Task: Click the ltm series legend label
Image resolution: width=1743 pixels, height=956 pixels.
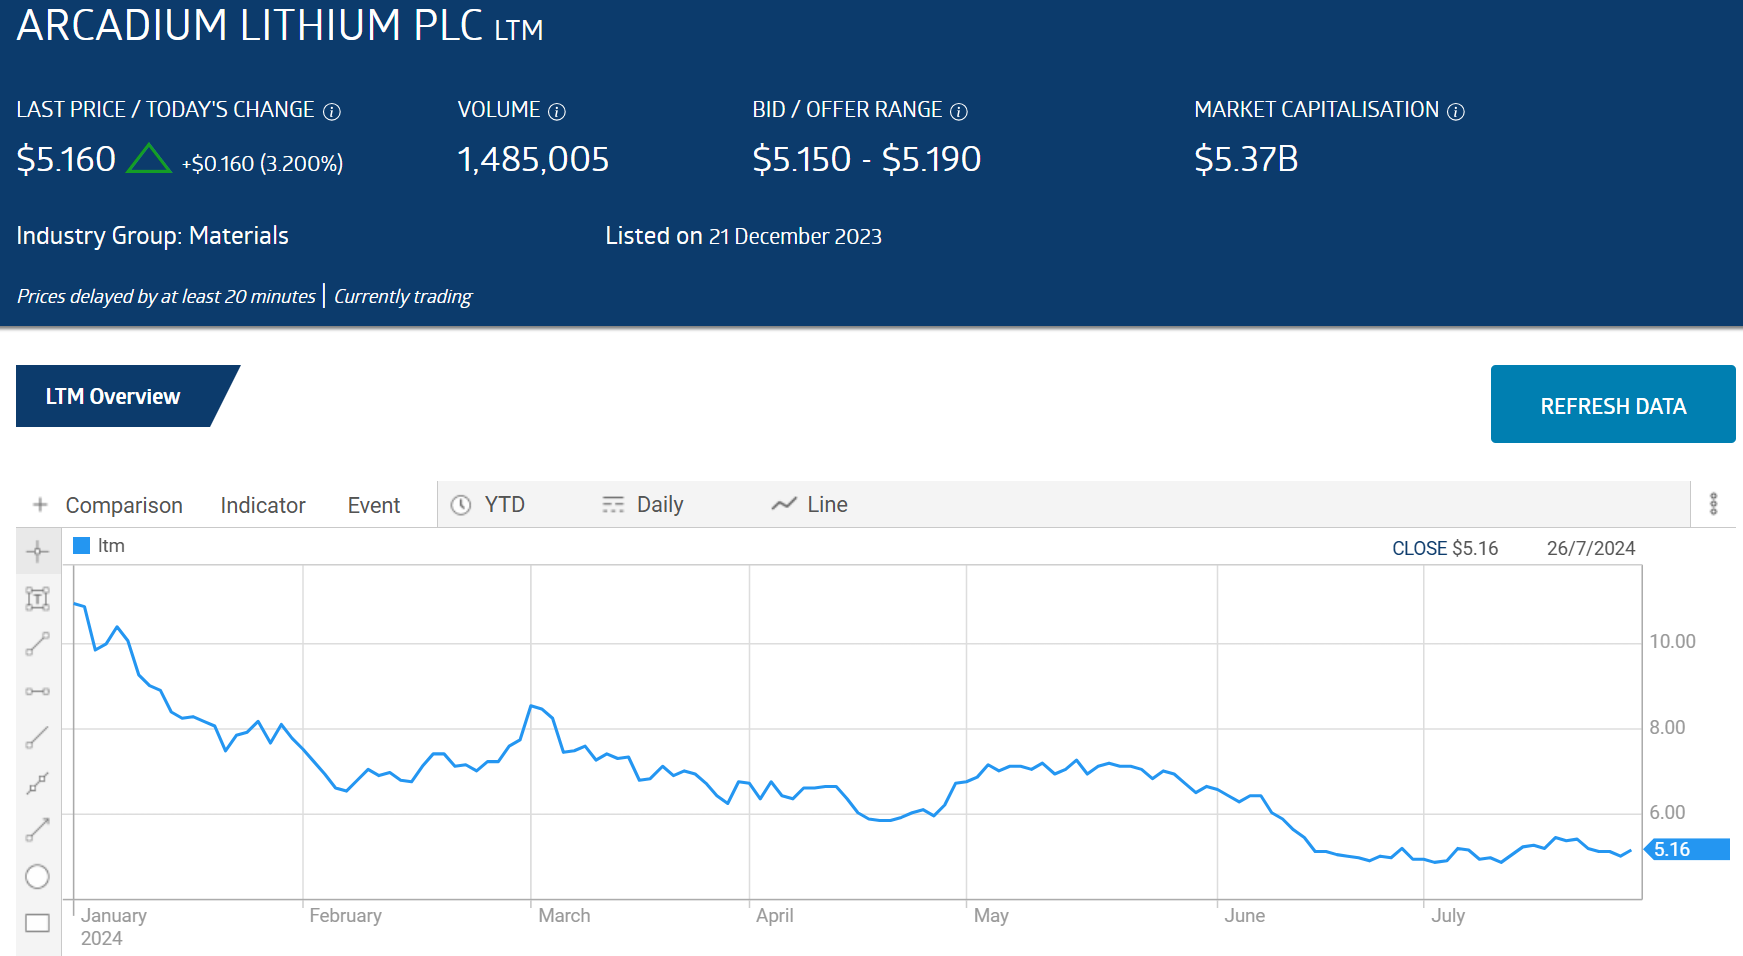Action: [111, 546]
